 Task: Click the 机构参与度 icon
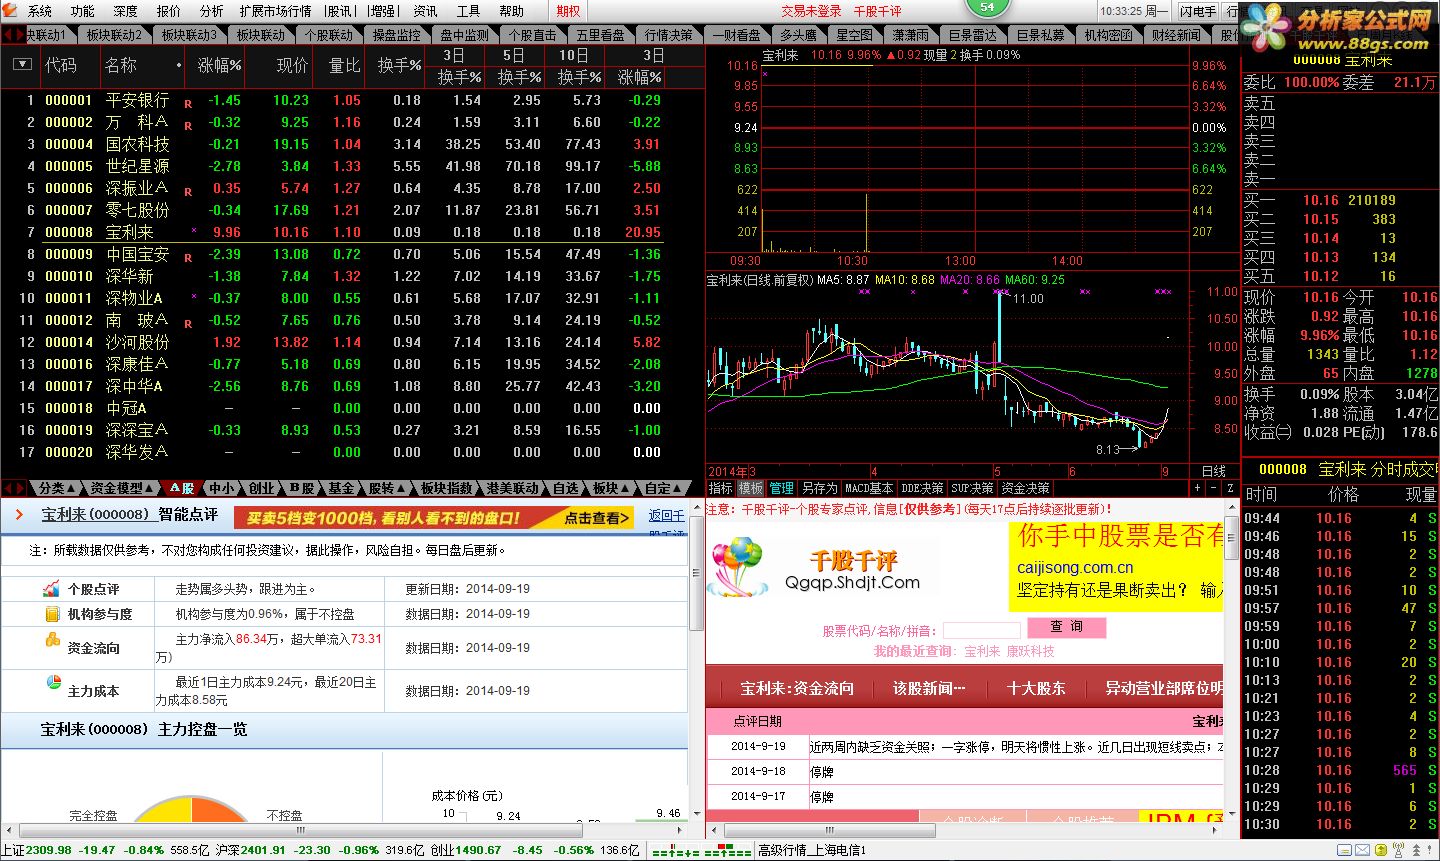click(x=52, y=614)
